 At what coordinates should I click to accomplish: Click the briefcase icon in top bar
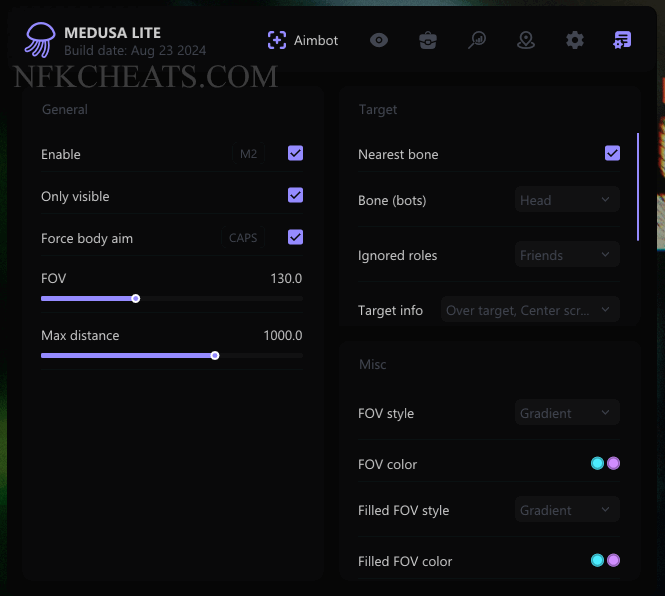point(428,40)
